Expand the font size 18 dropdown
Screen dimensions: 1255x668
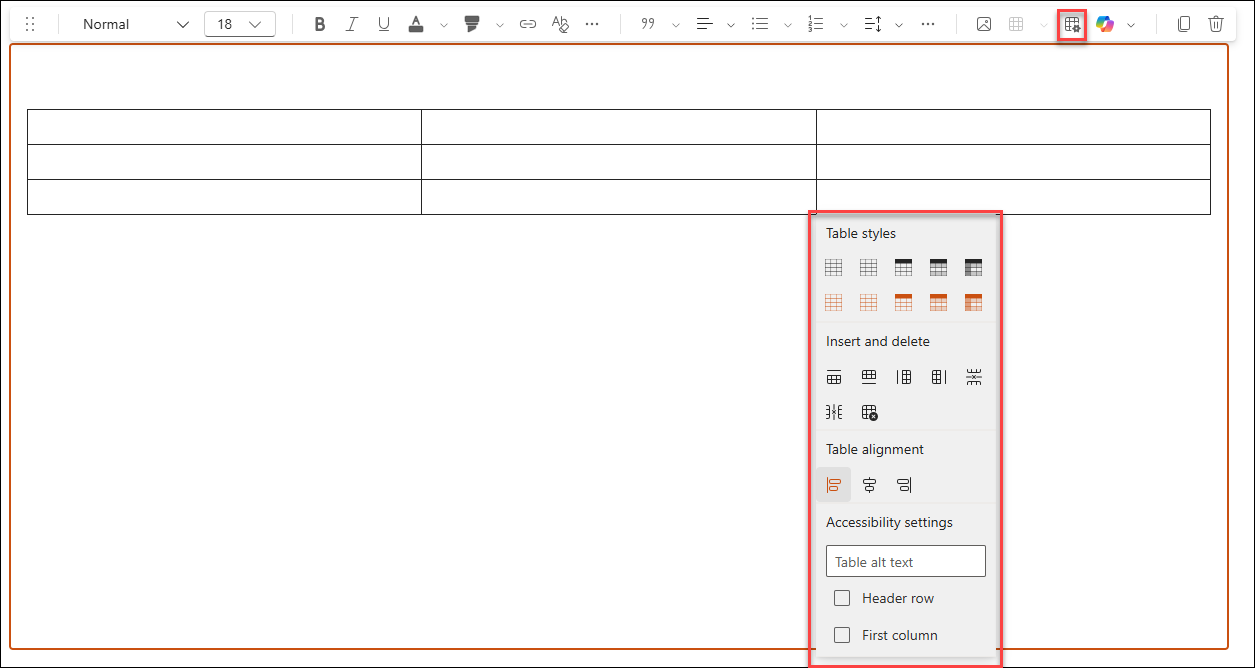[240, 25]
